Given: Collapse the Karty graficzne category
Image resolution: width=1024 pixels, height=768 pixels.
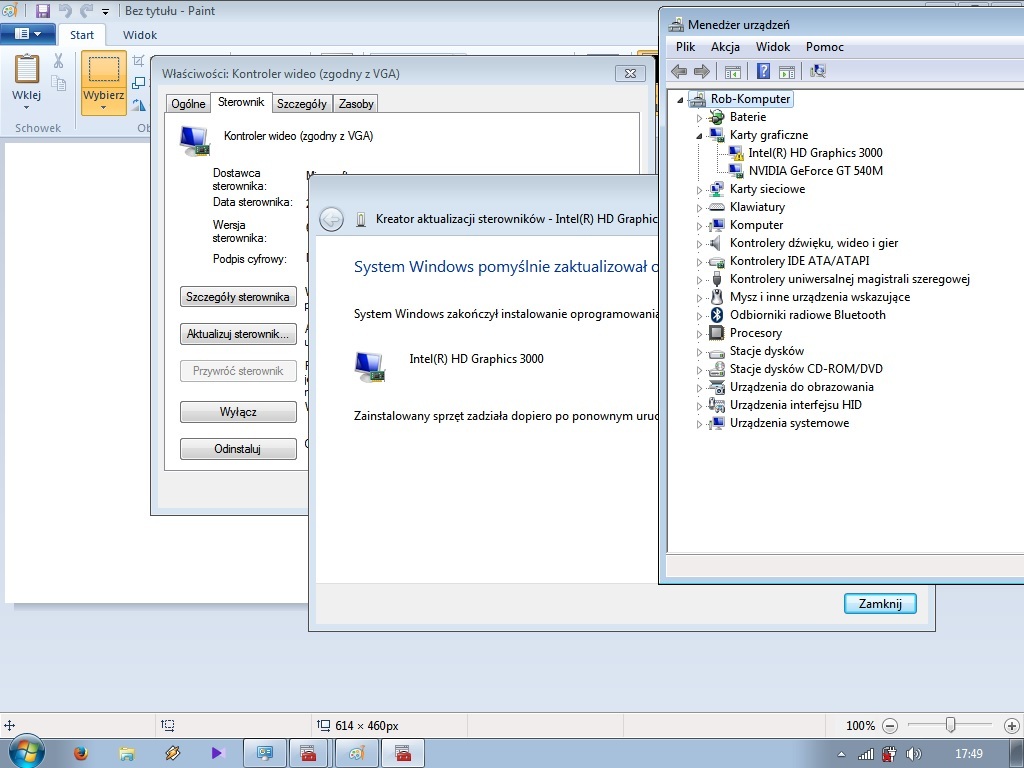Looking at the screenshot, I should tap(699, 136).
